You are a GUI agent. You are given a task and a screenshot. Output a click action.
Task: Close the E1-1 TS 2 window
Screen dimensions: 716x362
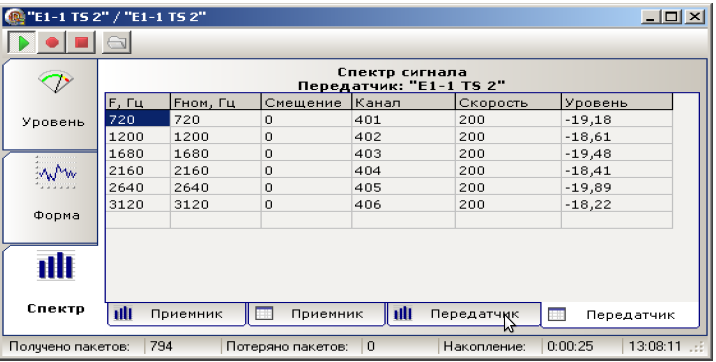point(695,17)
